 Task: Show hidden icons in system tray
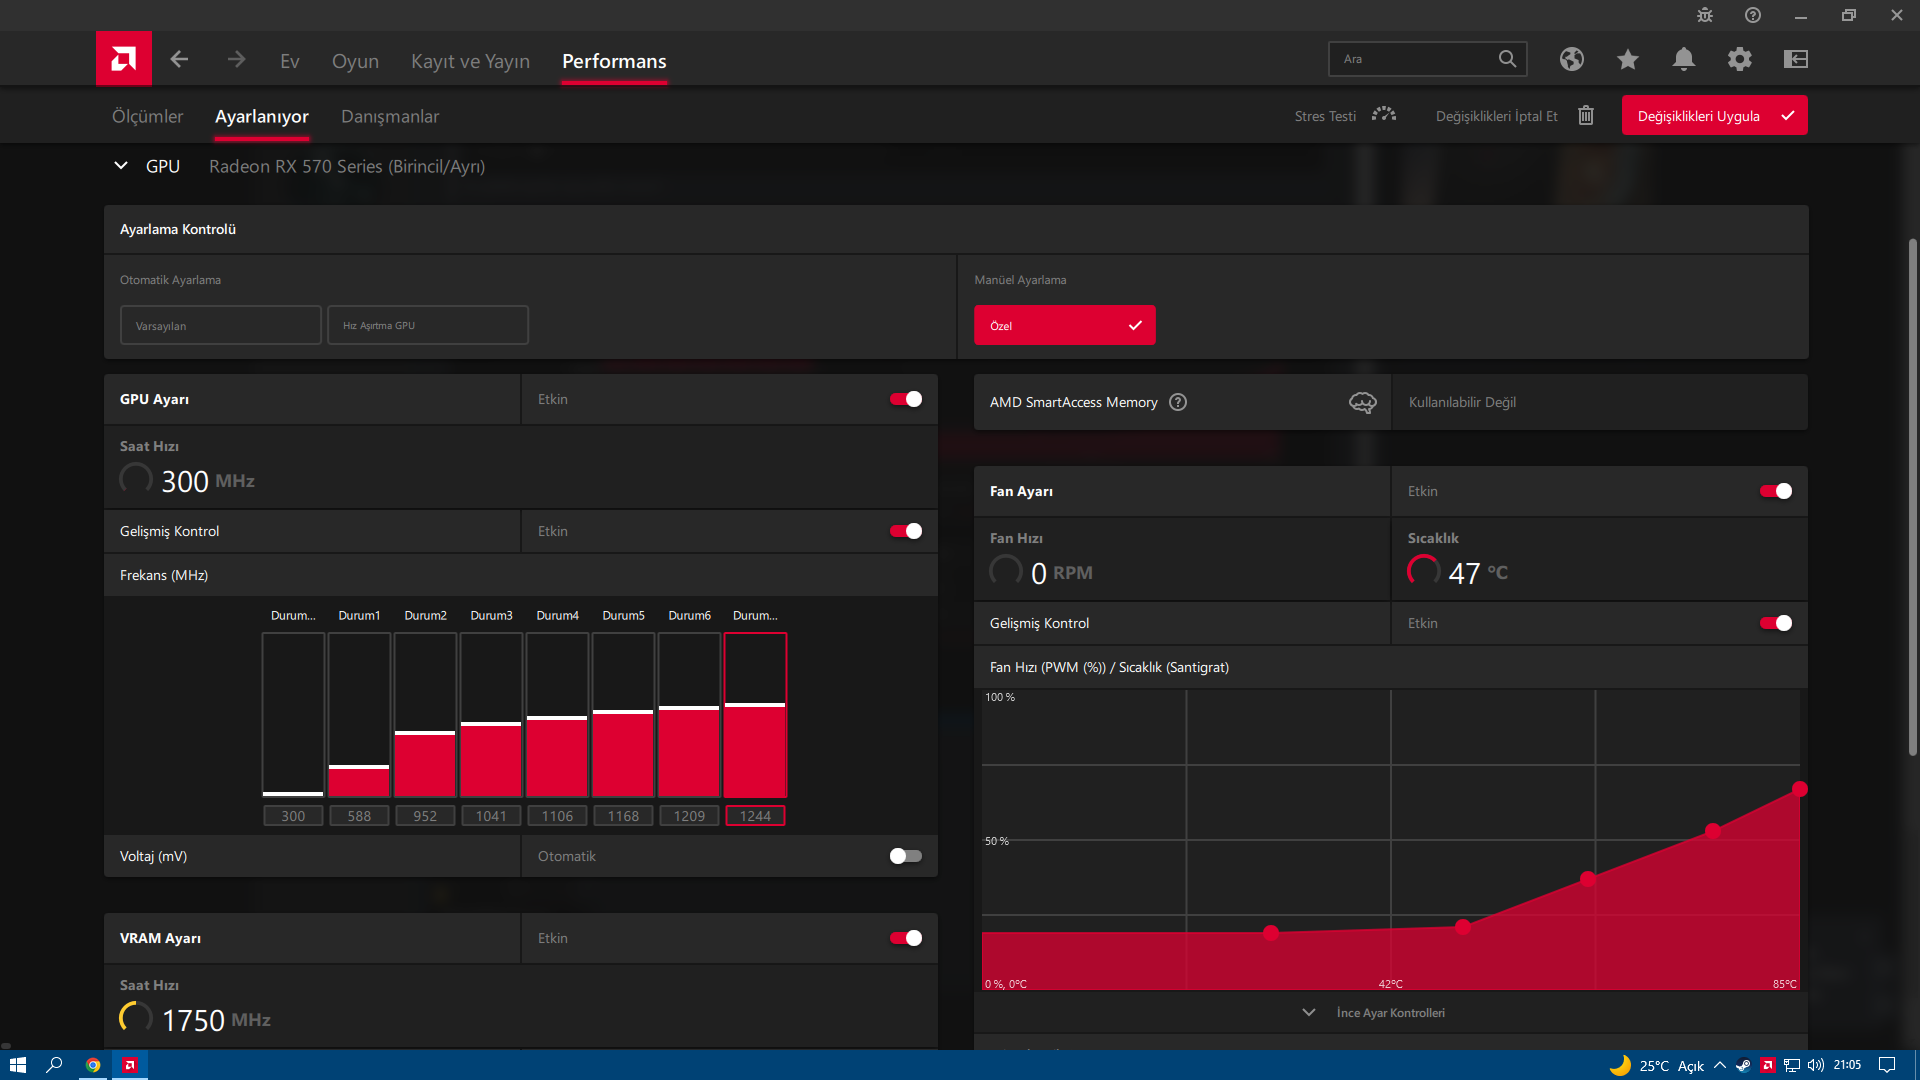tap(1719, 1065)
